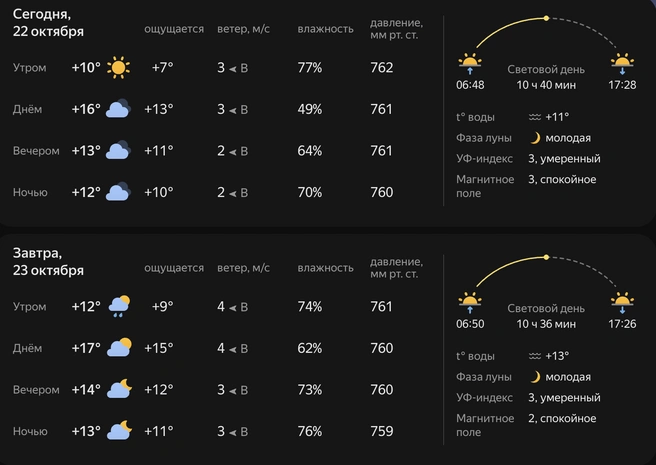Click the night moon-cloud icon for tomorrow's night
This screenshot has height=465, width=656.
tap(120, 431)
